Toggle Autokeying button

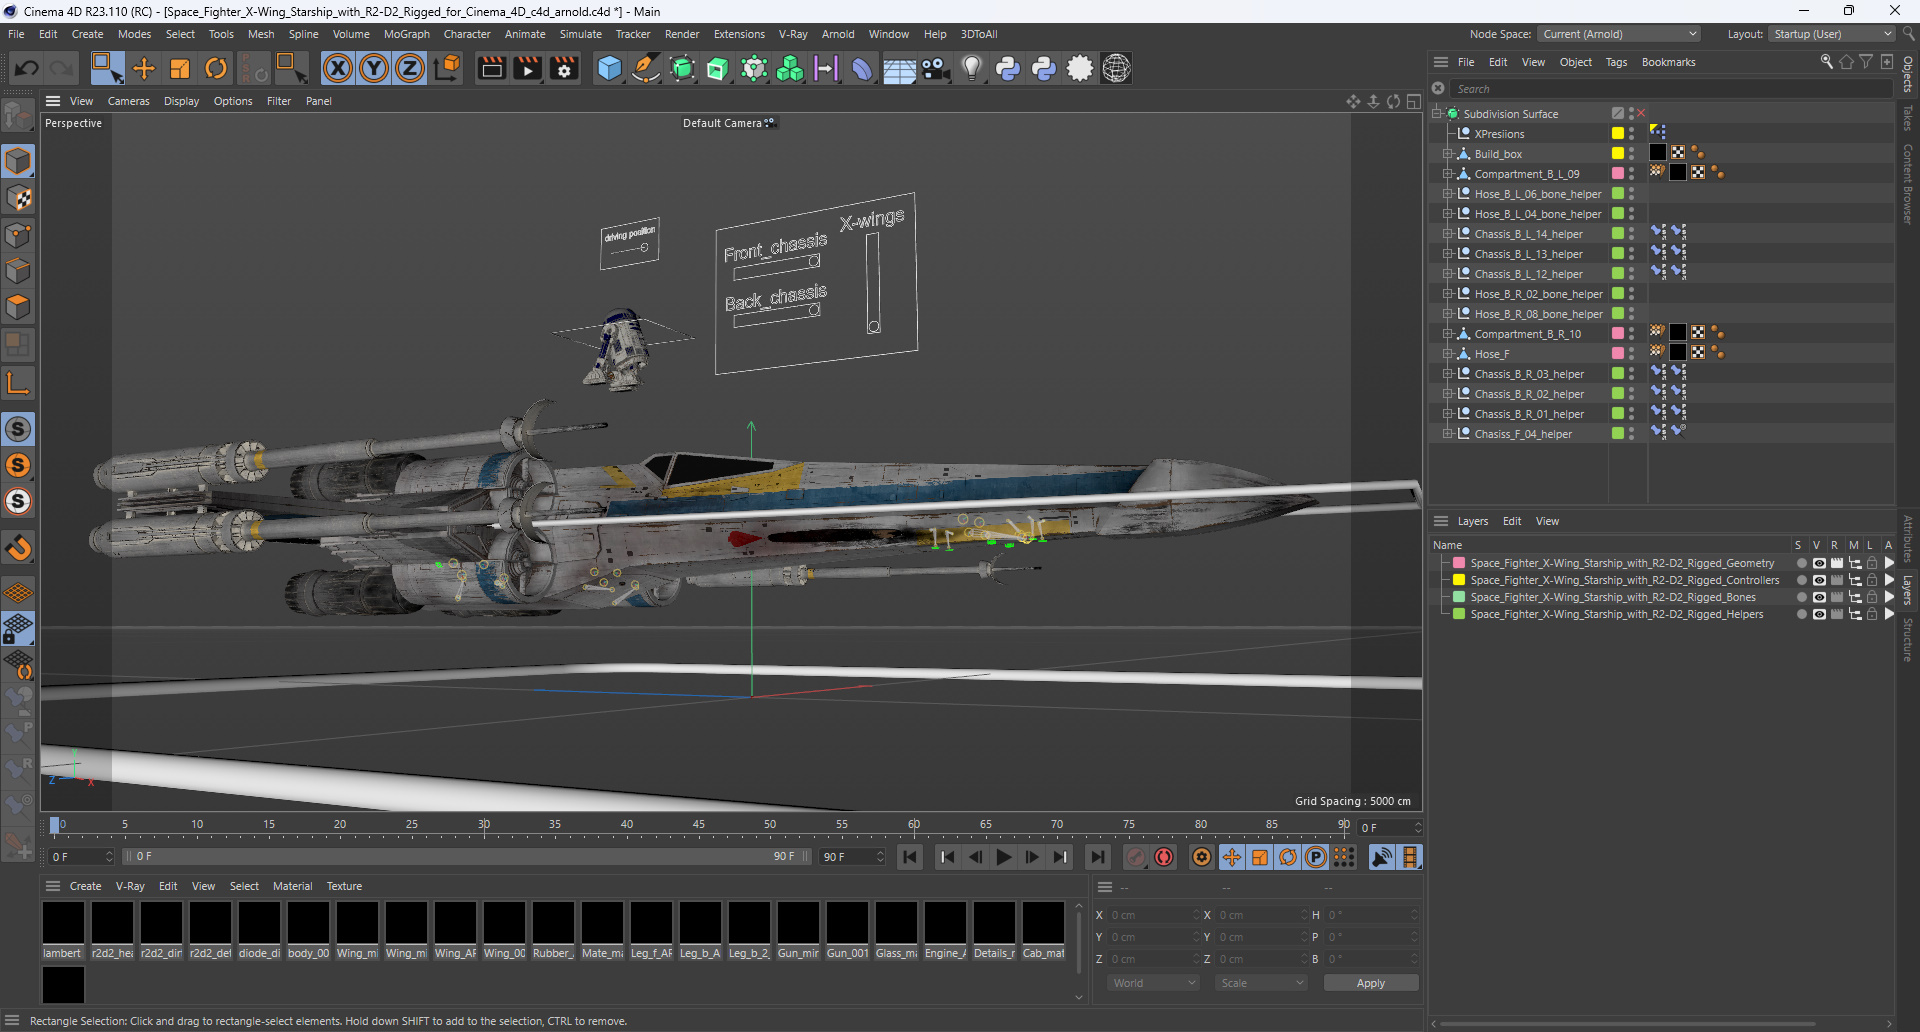pos(1164,857)
